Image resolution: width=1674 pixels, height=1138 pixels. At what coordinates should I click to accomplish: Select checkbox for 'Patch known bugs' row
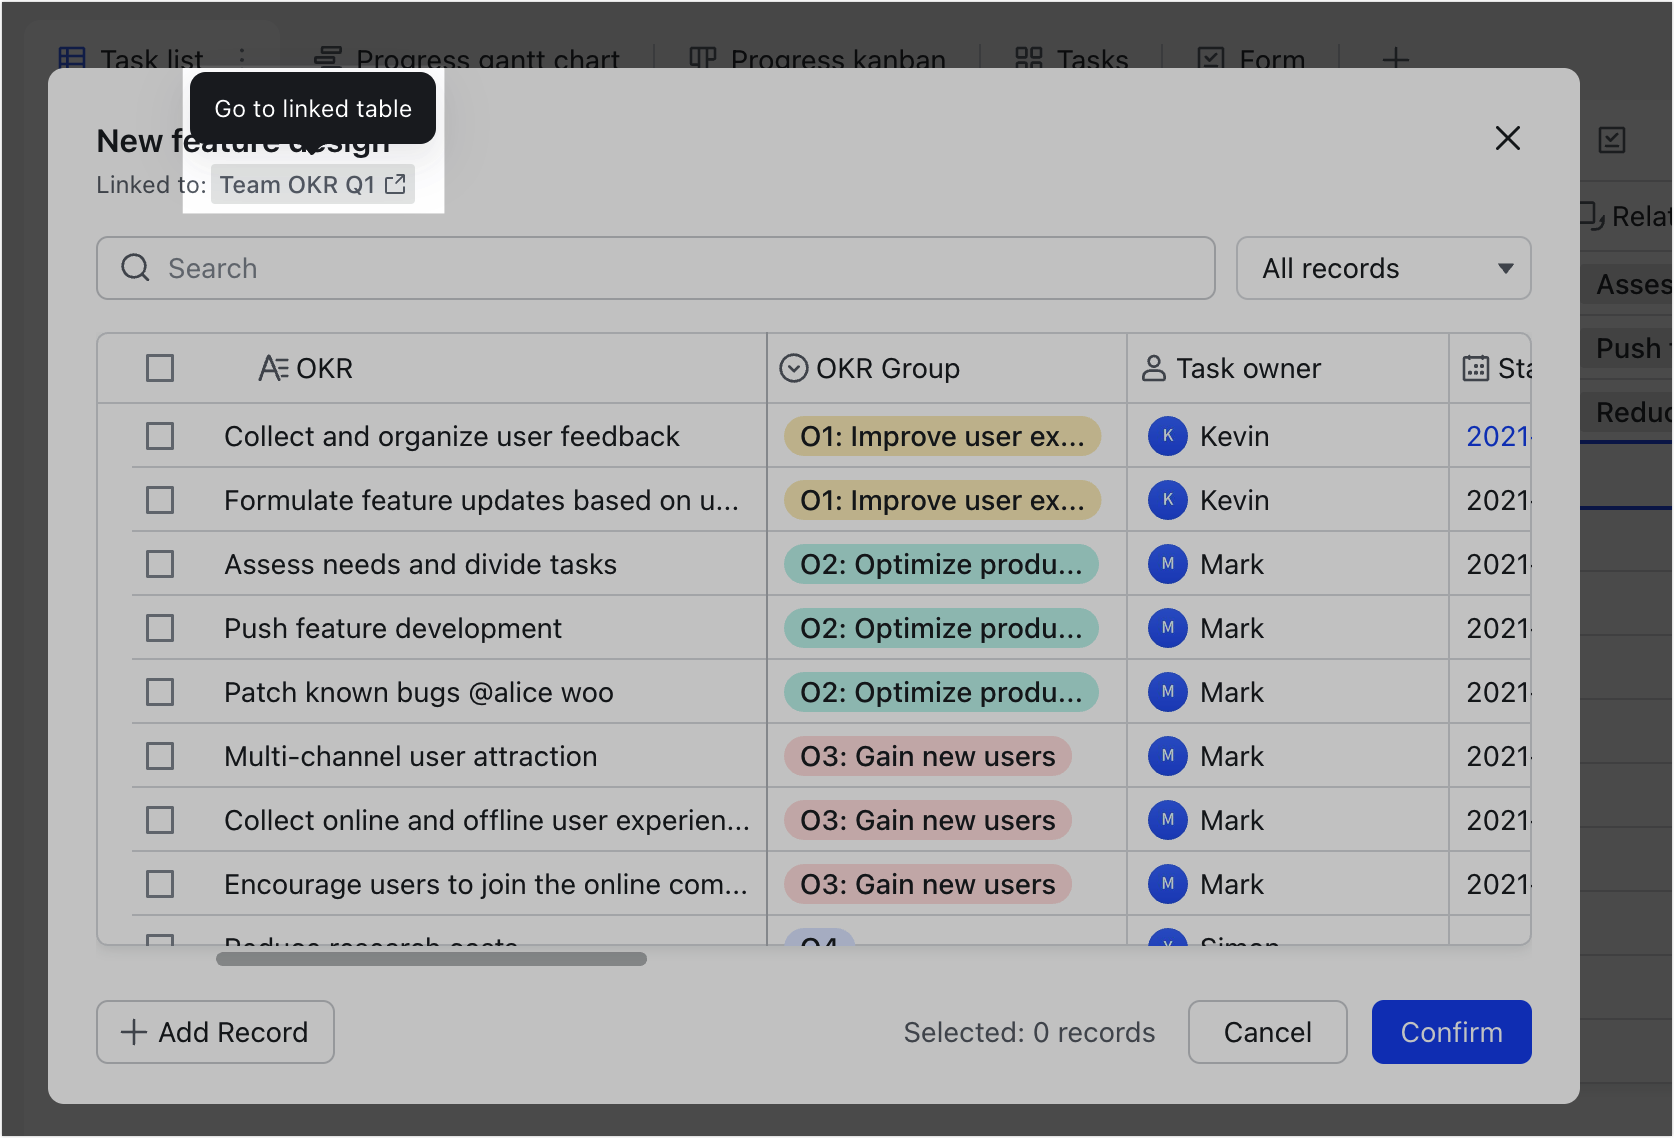click(160, 692)
